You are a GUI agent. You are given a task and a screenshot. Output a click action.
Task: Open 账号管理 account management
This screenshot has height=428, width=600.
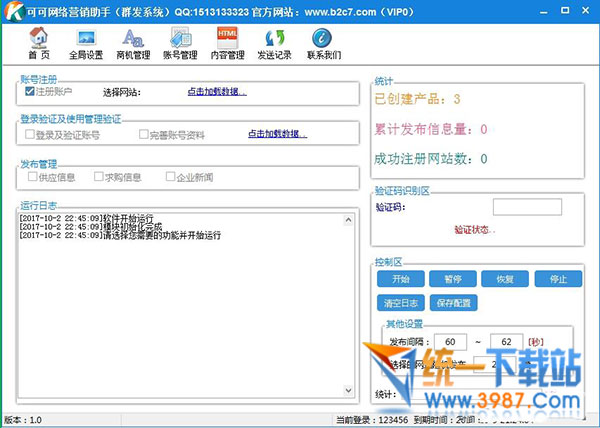click(180, 44)
